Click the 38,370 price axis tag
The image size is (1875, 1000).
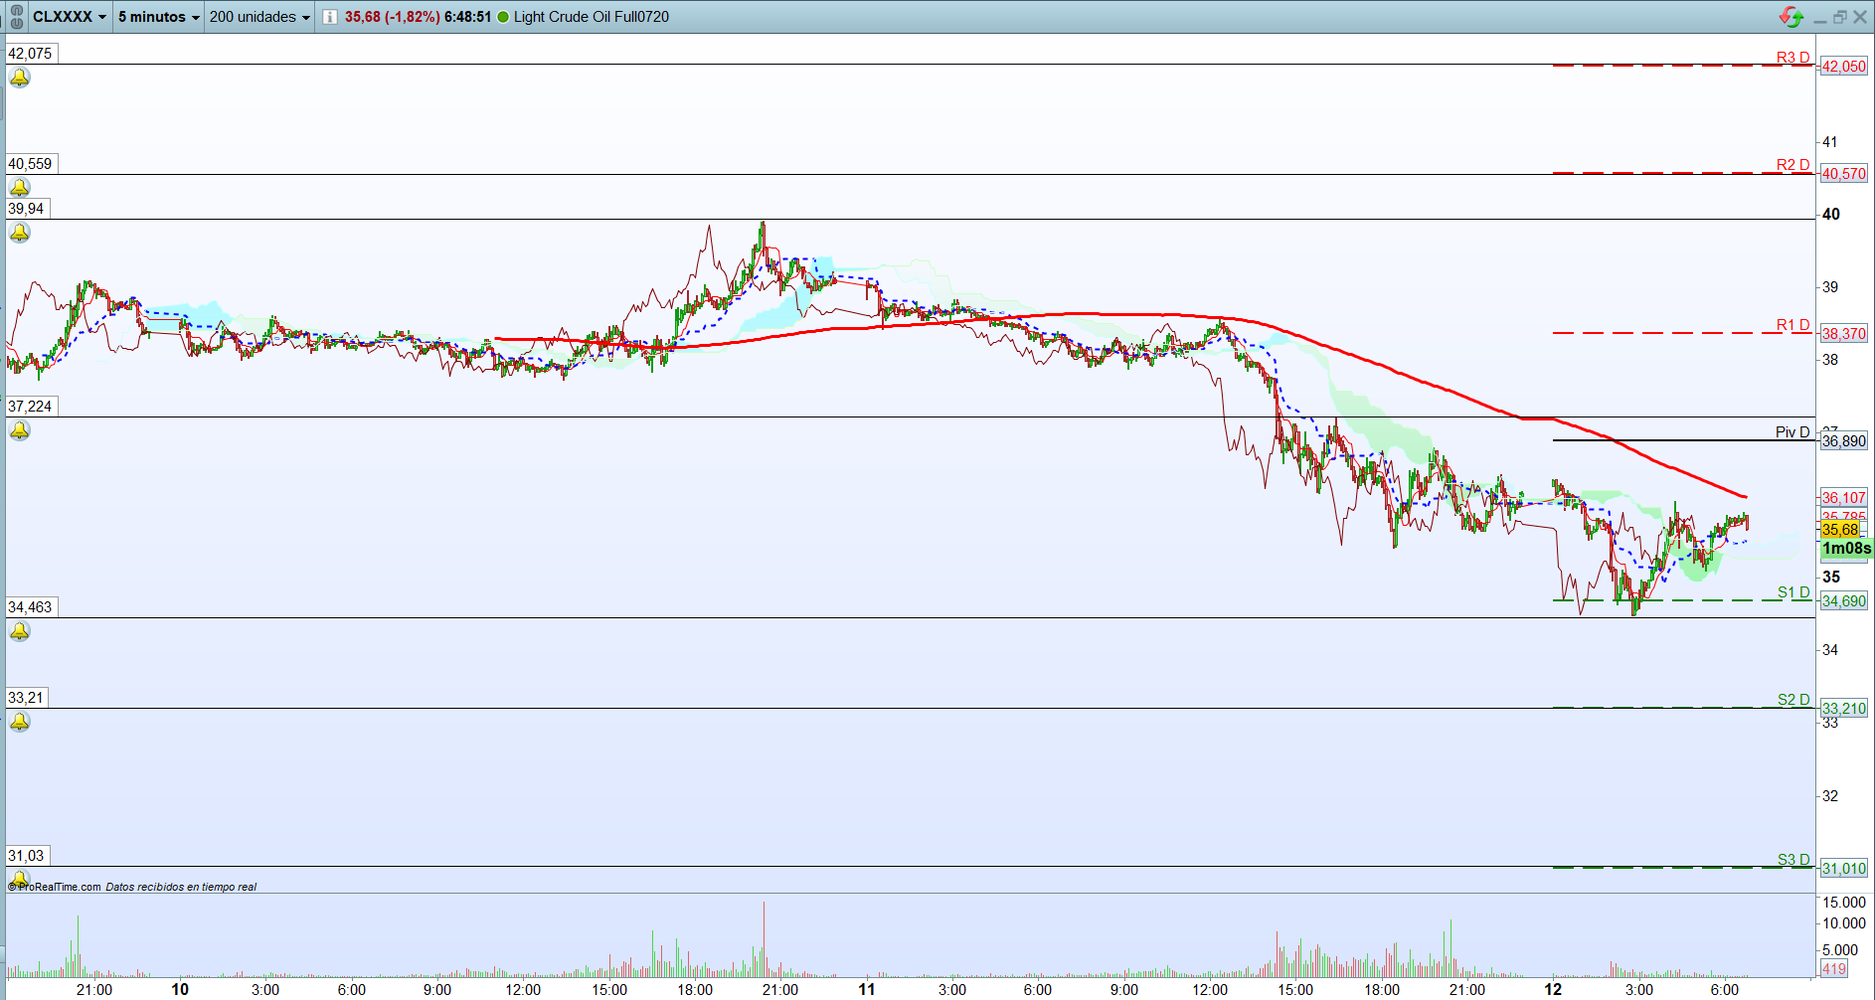click(1843, 334)
